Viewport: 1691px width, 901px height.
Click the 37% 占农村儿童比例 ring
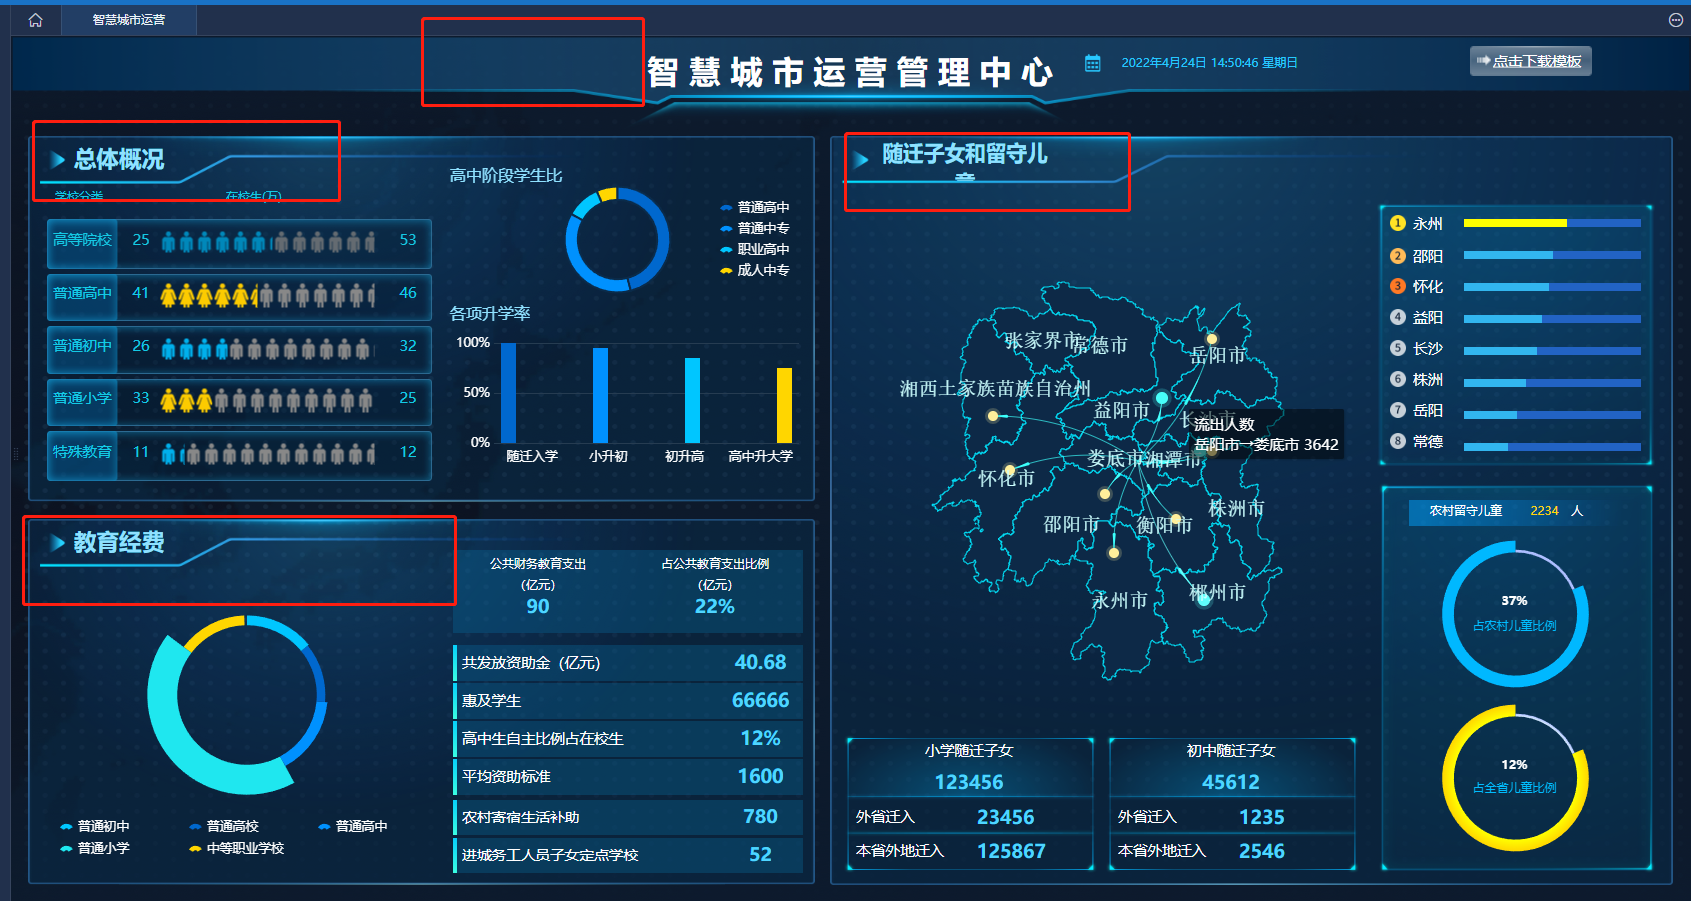(x=1515, y=614)
